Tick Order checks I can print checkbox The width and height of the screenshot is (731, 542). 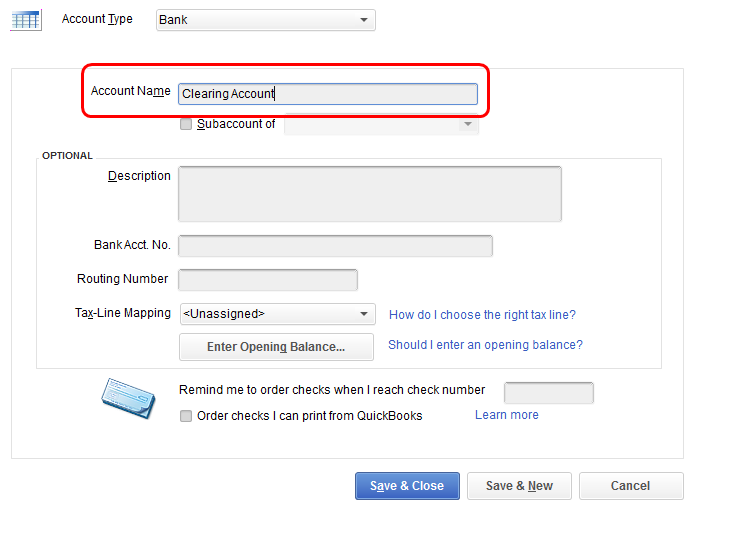(x=186, y=416)
